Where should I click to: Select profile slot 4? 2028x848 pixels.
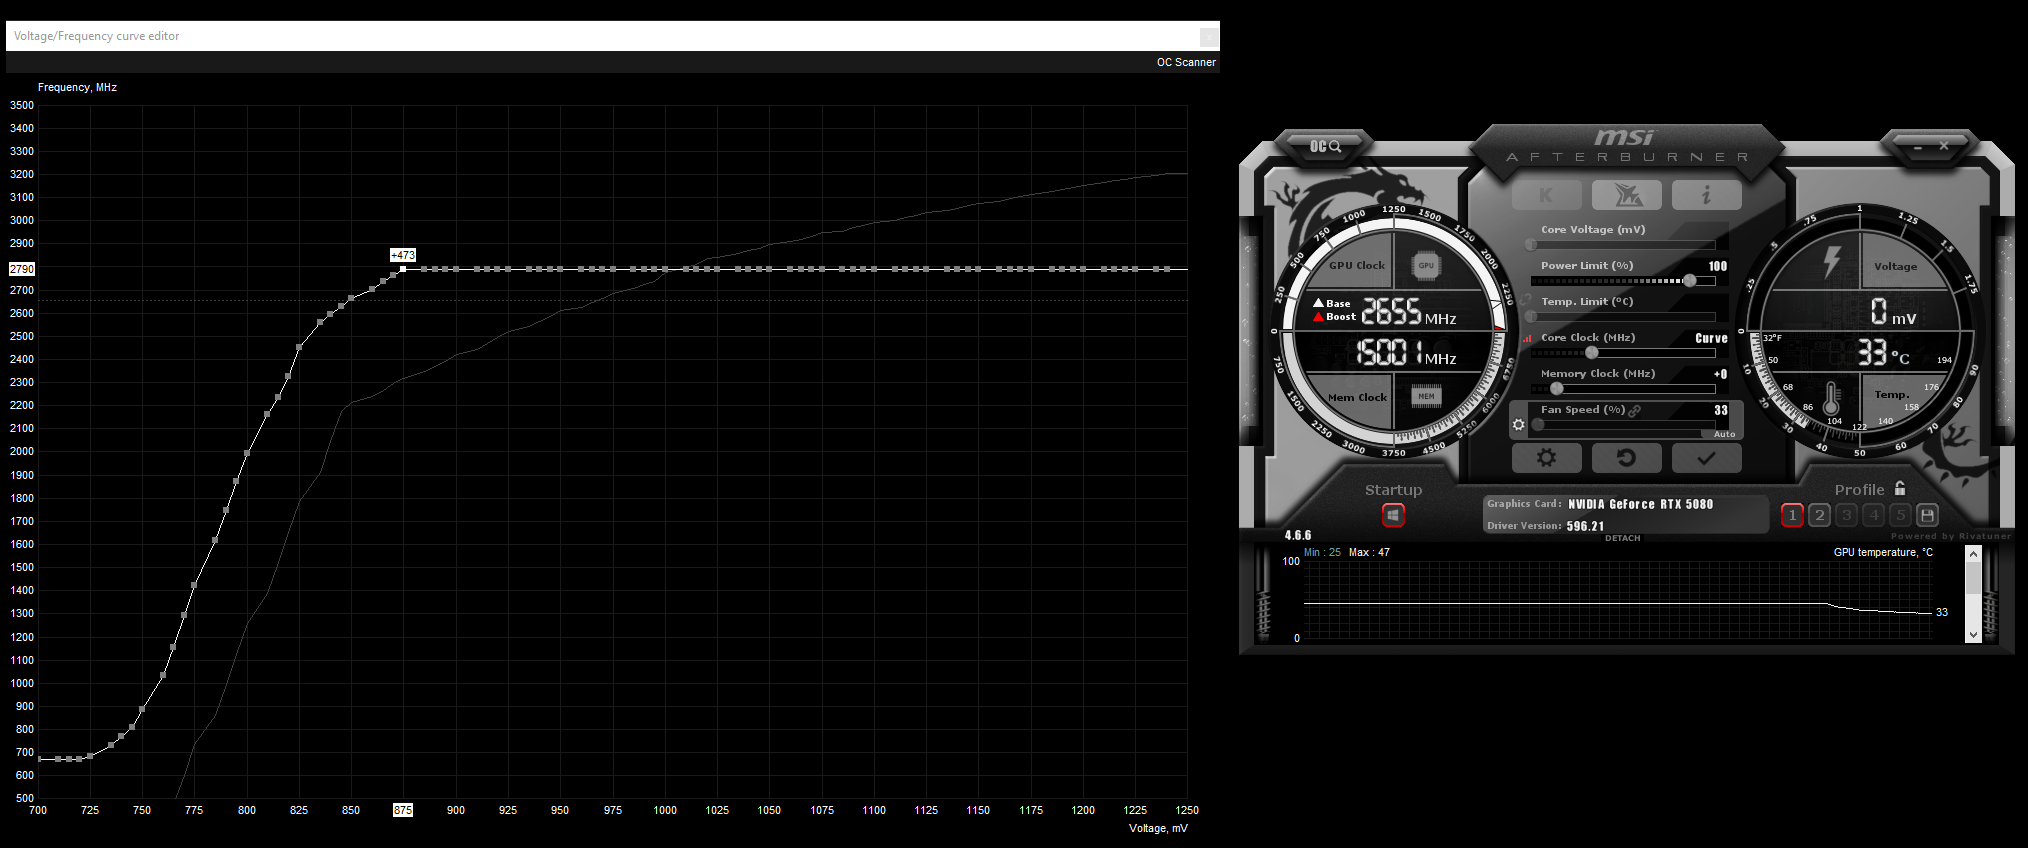1874,515
